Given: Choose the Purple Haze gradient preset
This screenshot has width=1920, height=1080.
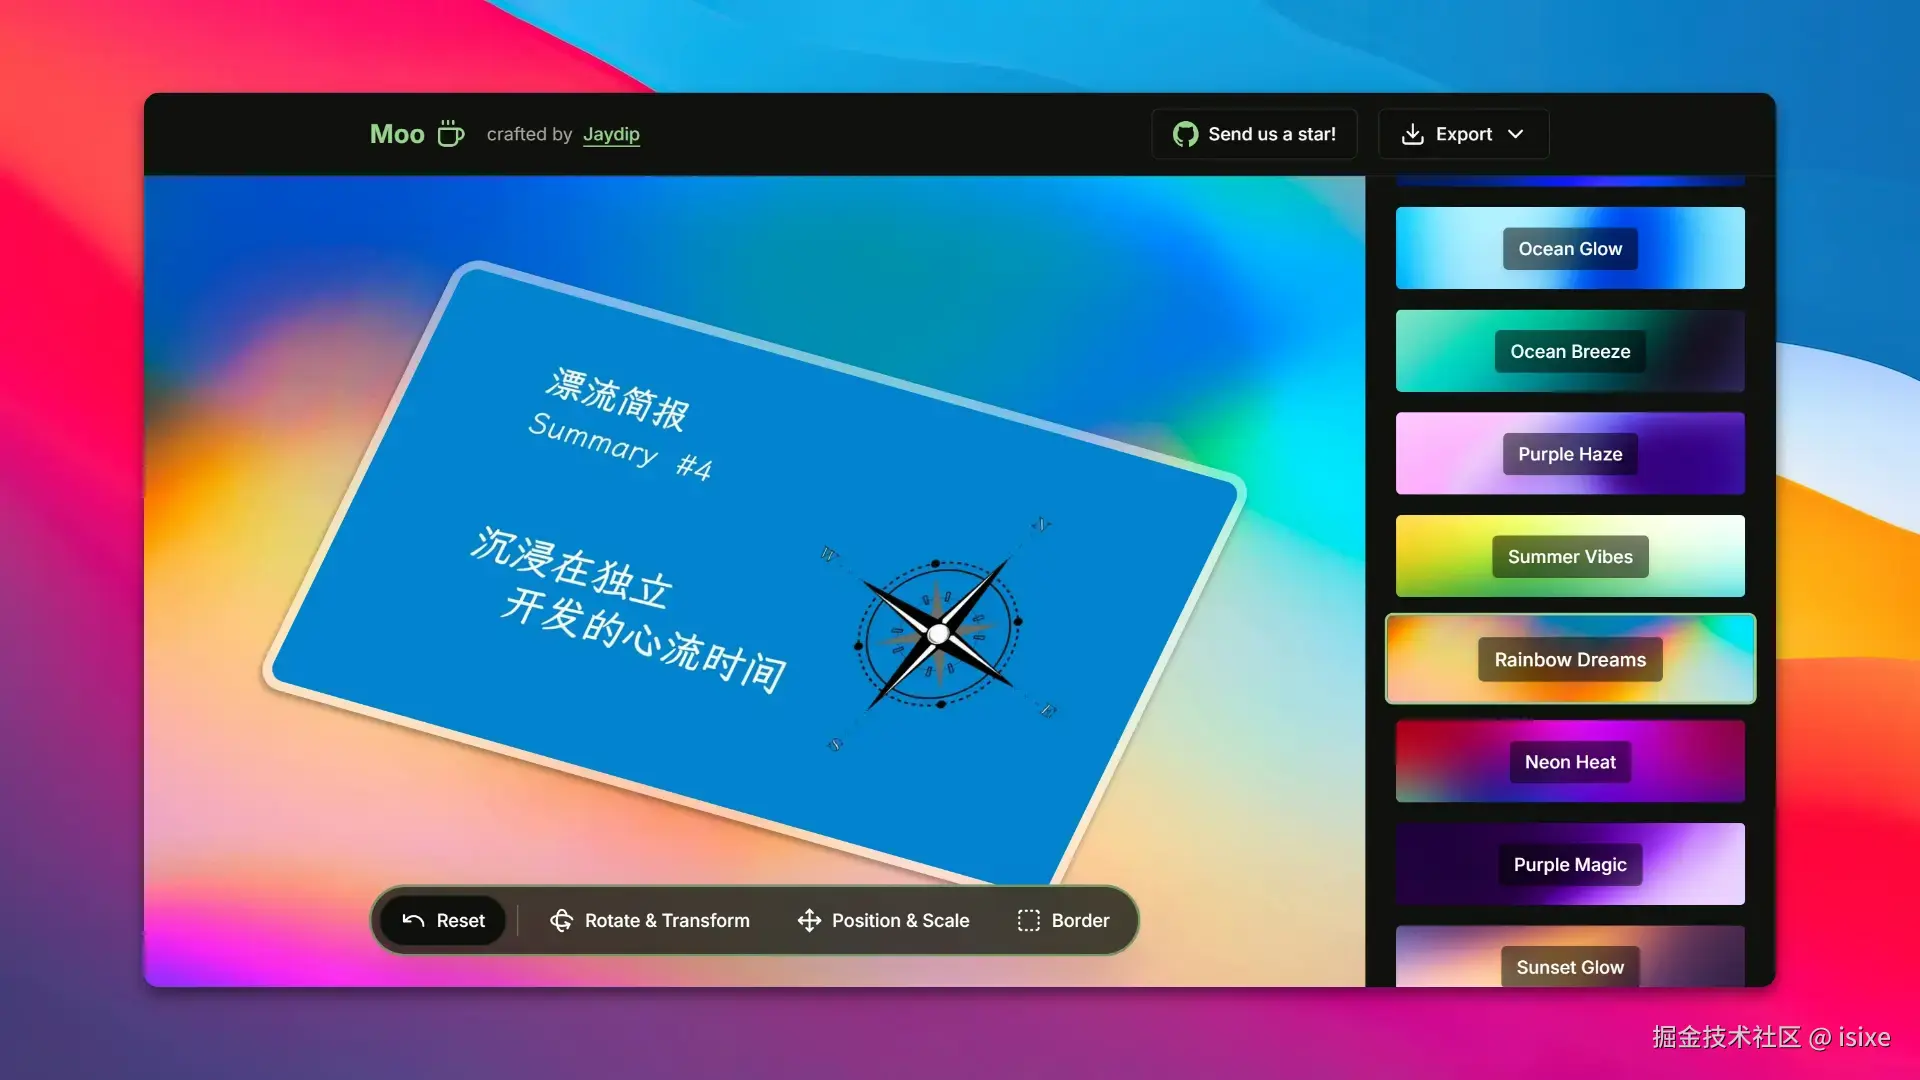Looking at the screenshot, I should (x=1569, y=453).
